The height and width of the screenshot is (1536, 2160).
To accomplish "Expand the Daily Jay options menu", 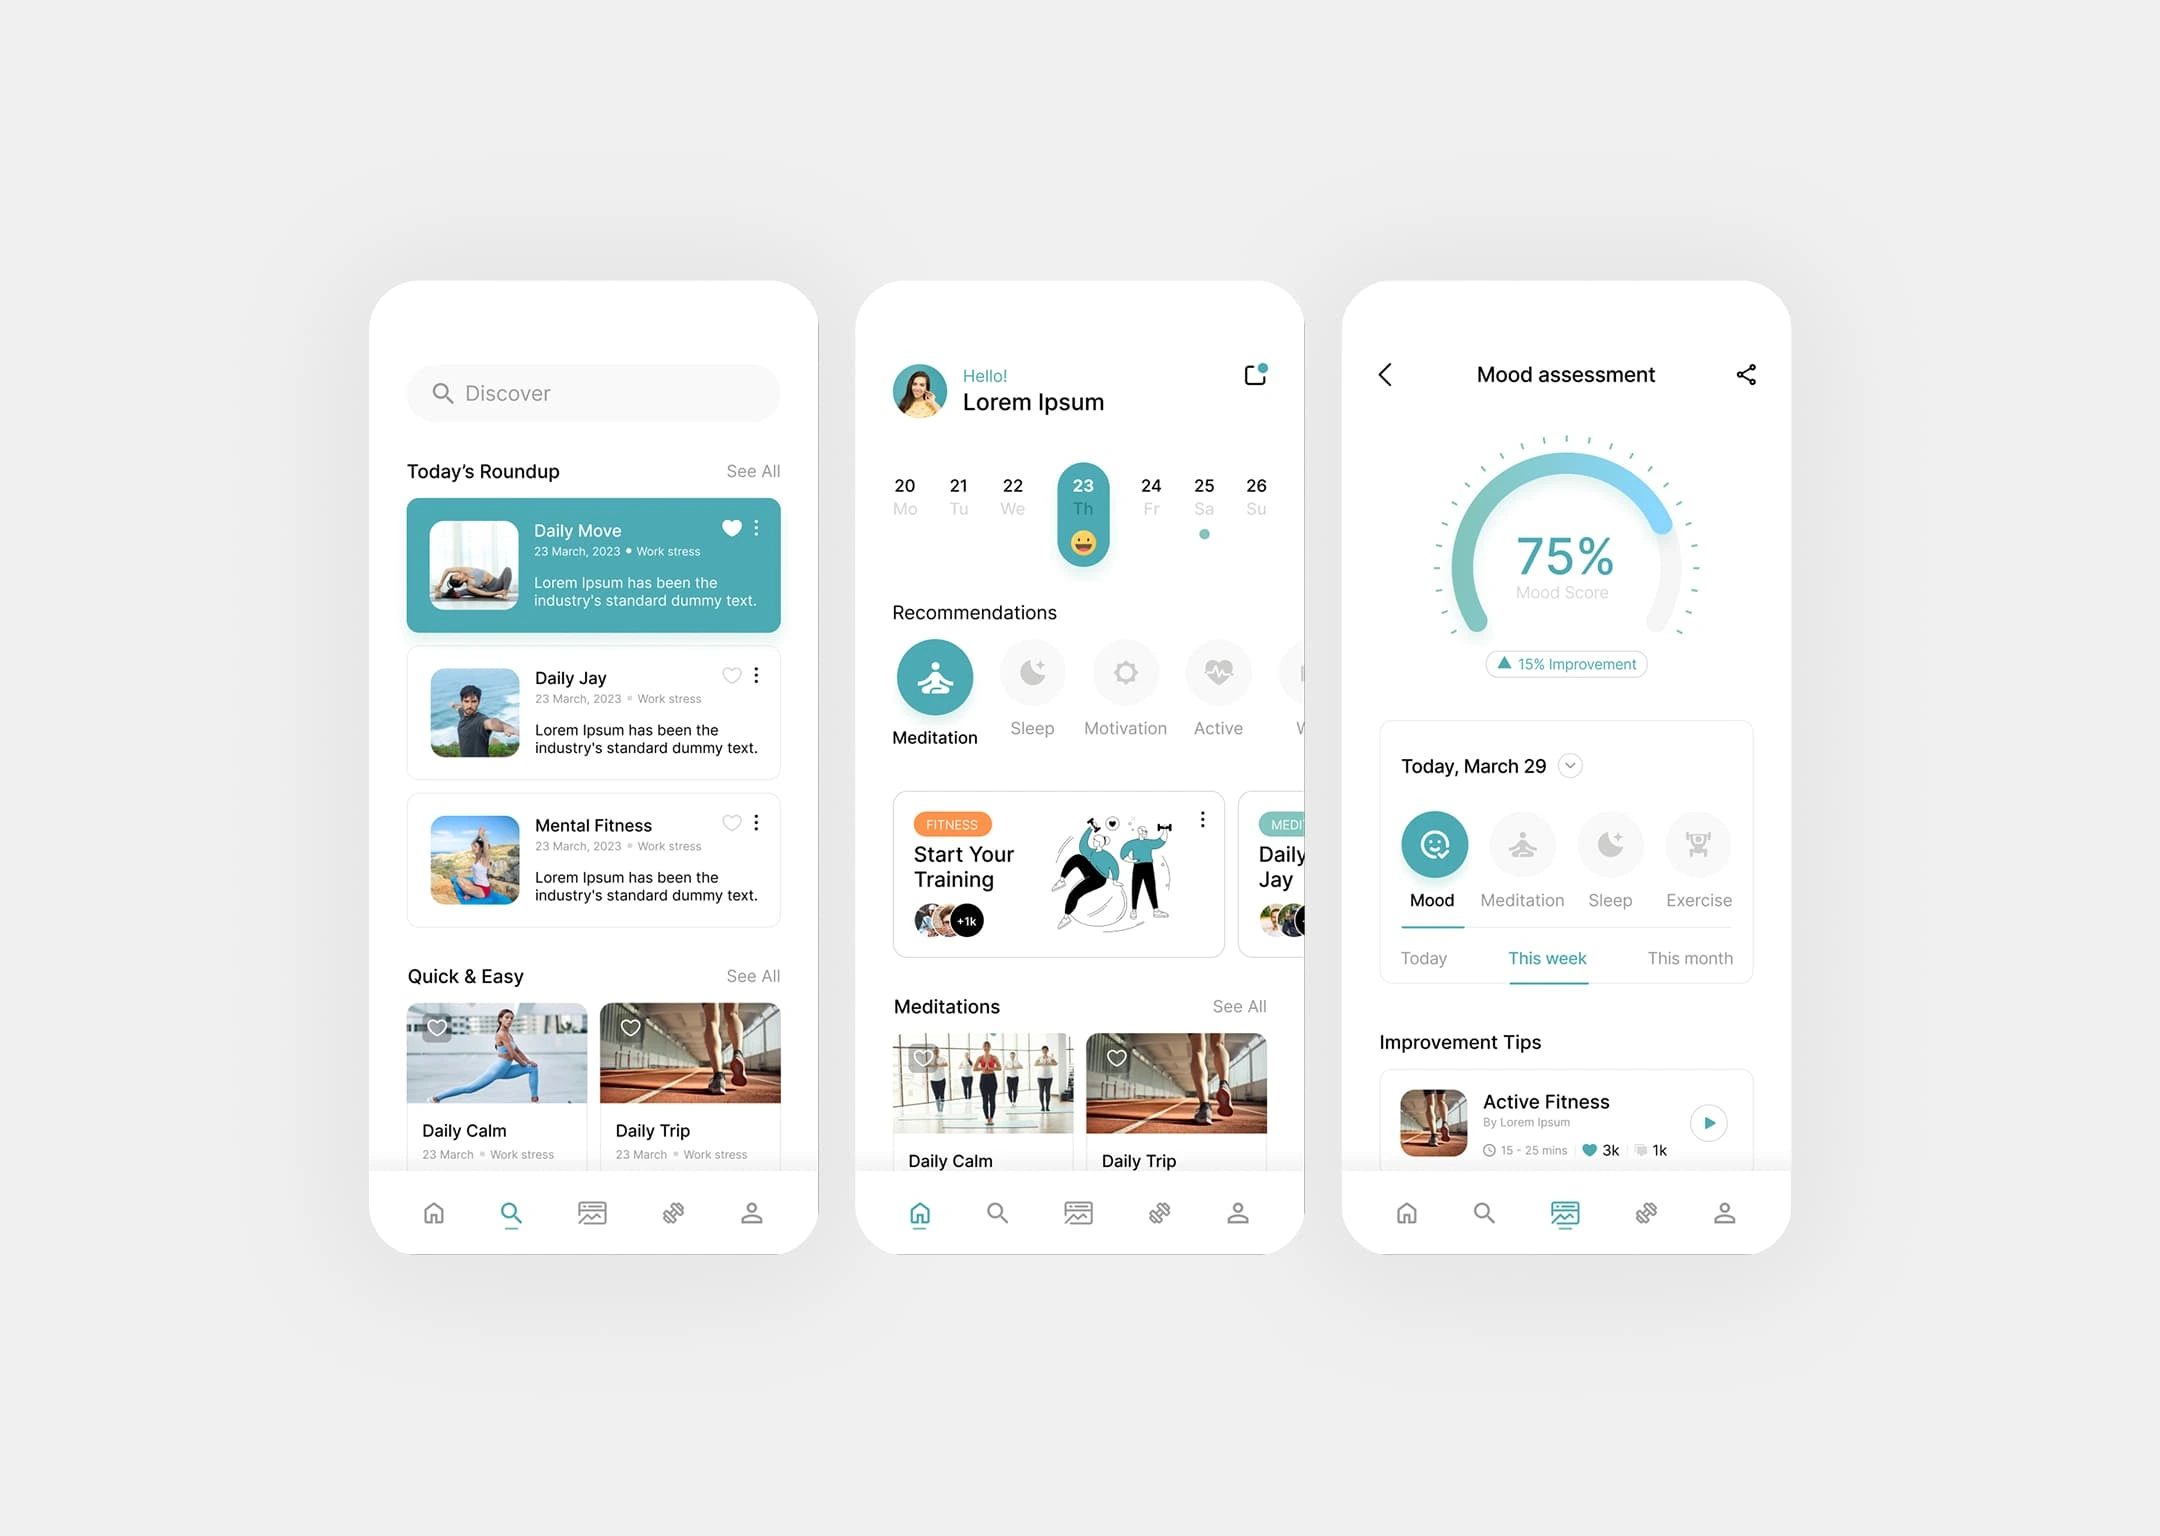I will tap(759, 677).
